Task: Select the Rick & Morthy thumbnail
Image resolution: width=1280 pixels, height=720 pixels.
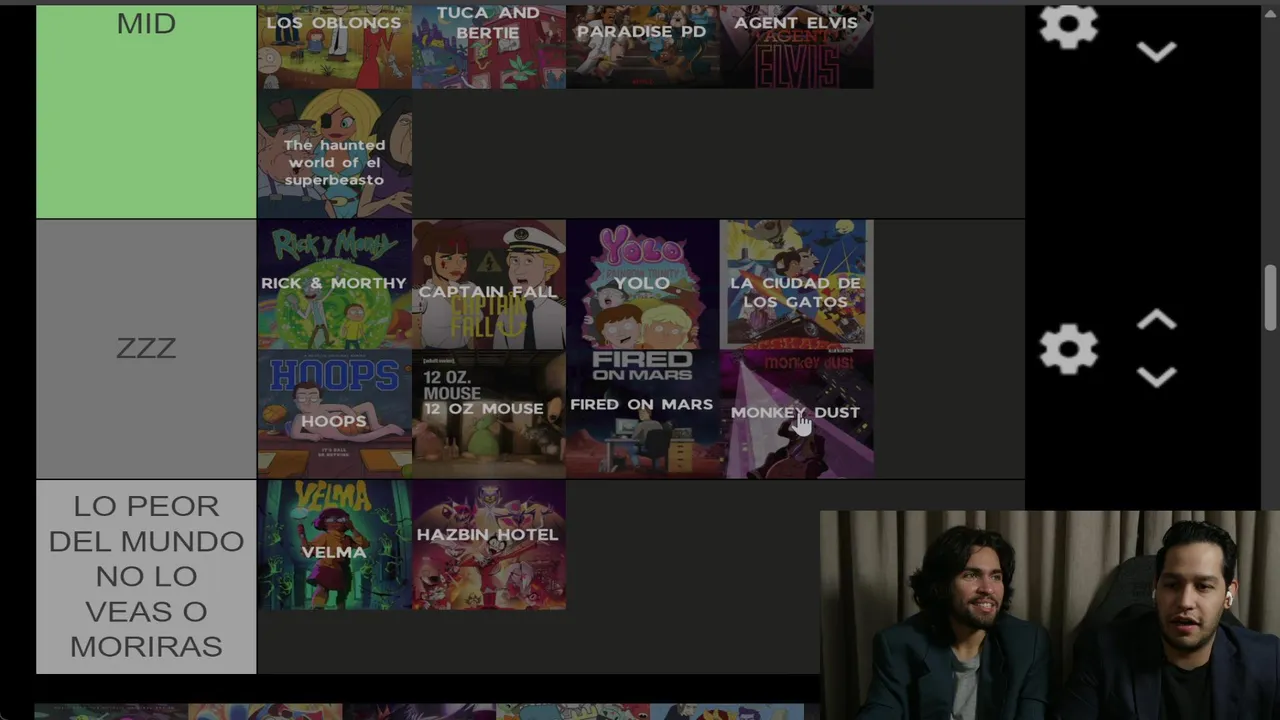Action: coord(334,285)
